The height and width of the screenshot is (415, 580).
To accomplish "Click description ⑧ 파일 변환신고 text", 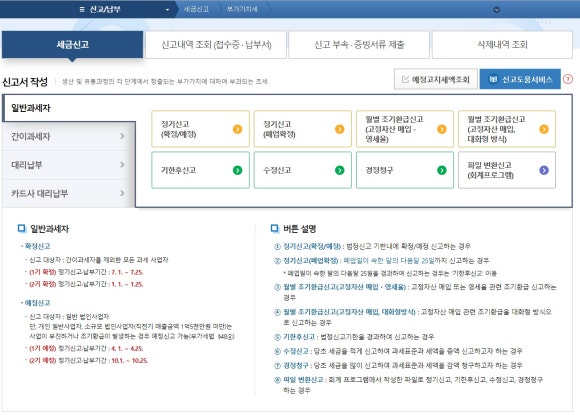I will pyautogui.click(x=408, y=385).
